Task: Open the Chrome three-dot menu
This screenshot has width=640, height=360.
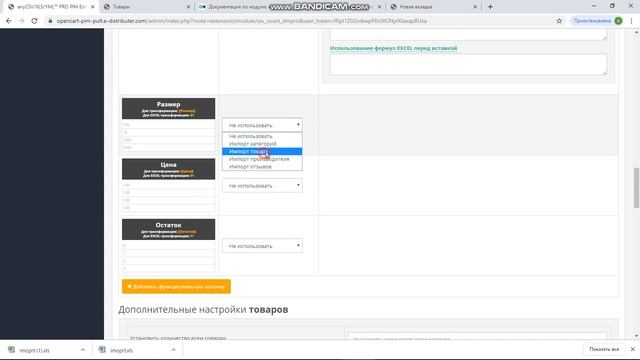Action: (x=631, y=21)
